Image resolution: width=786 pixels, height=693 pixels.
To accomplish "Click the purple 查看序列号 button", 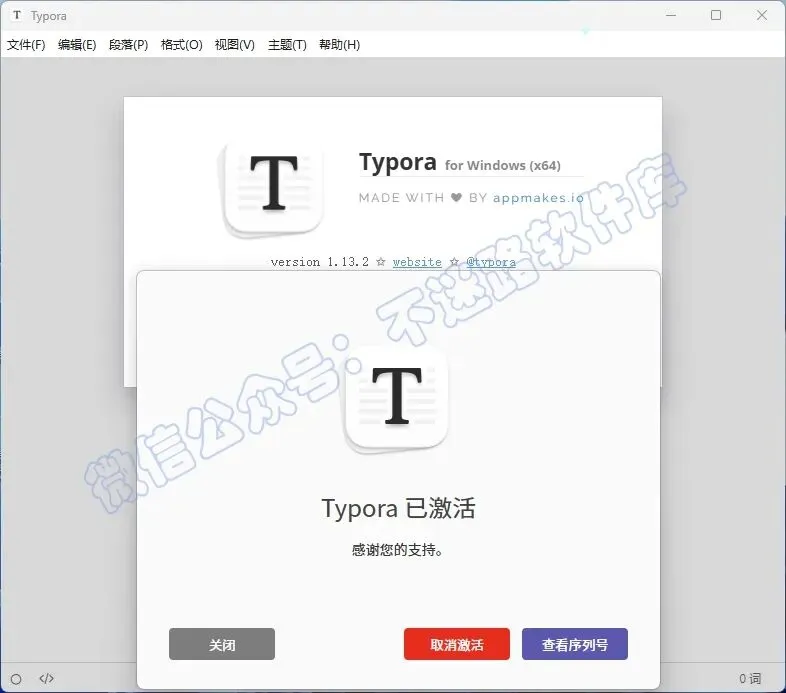I will (x=574, y=644).
